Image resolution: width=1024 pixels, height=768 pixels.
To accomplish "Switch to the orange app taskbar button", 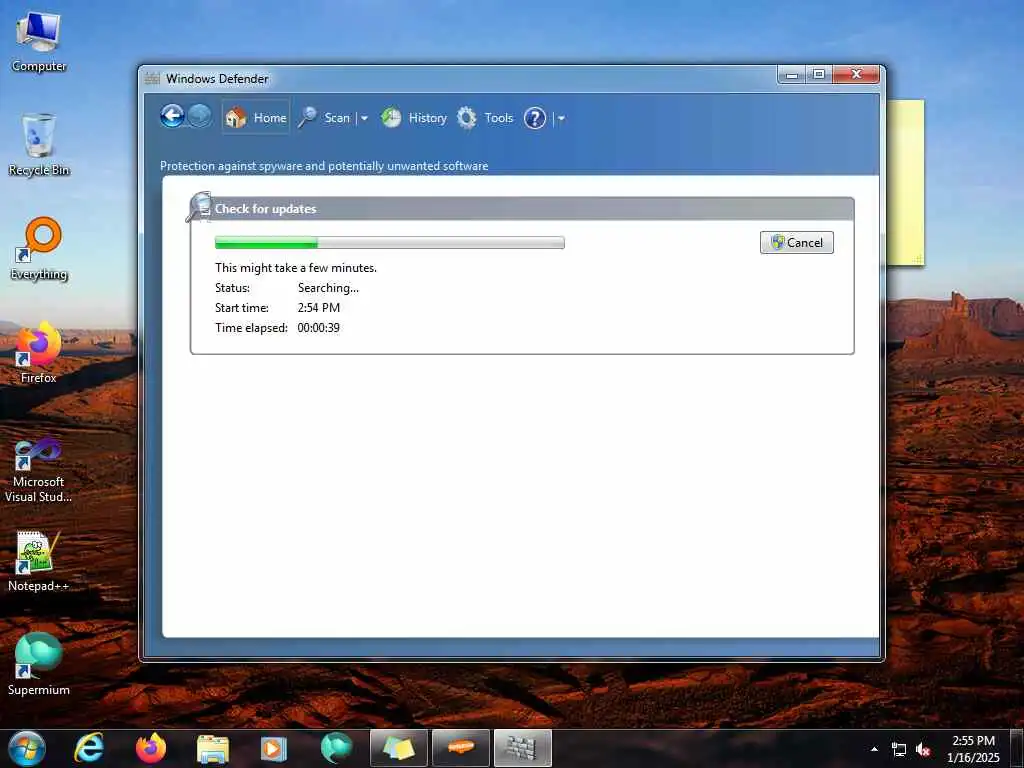I will 460,748.
